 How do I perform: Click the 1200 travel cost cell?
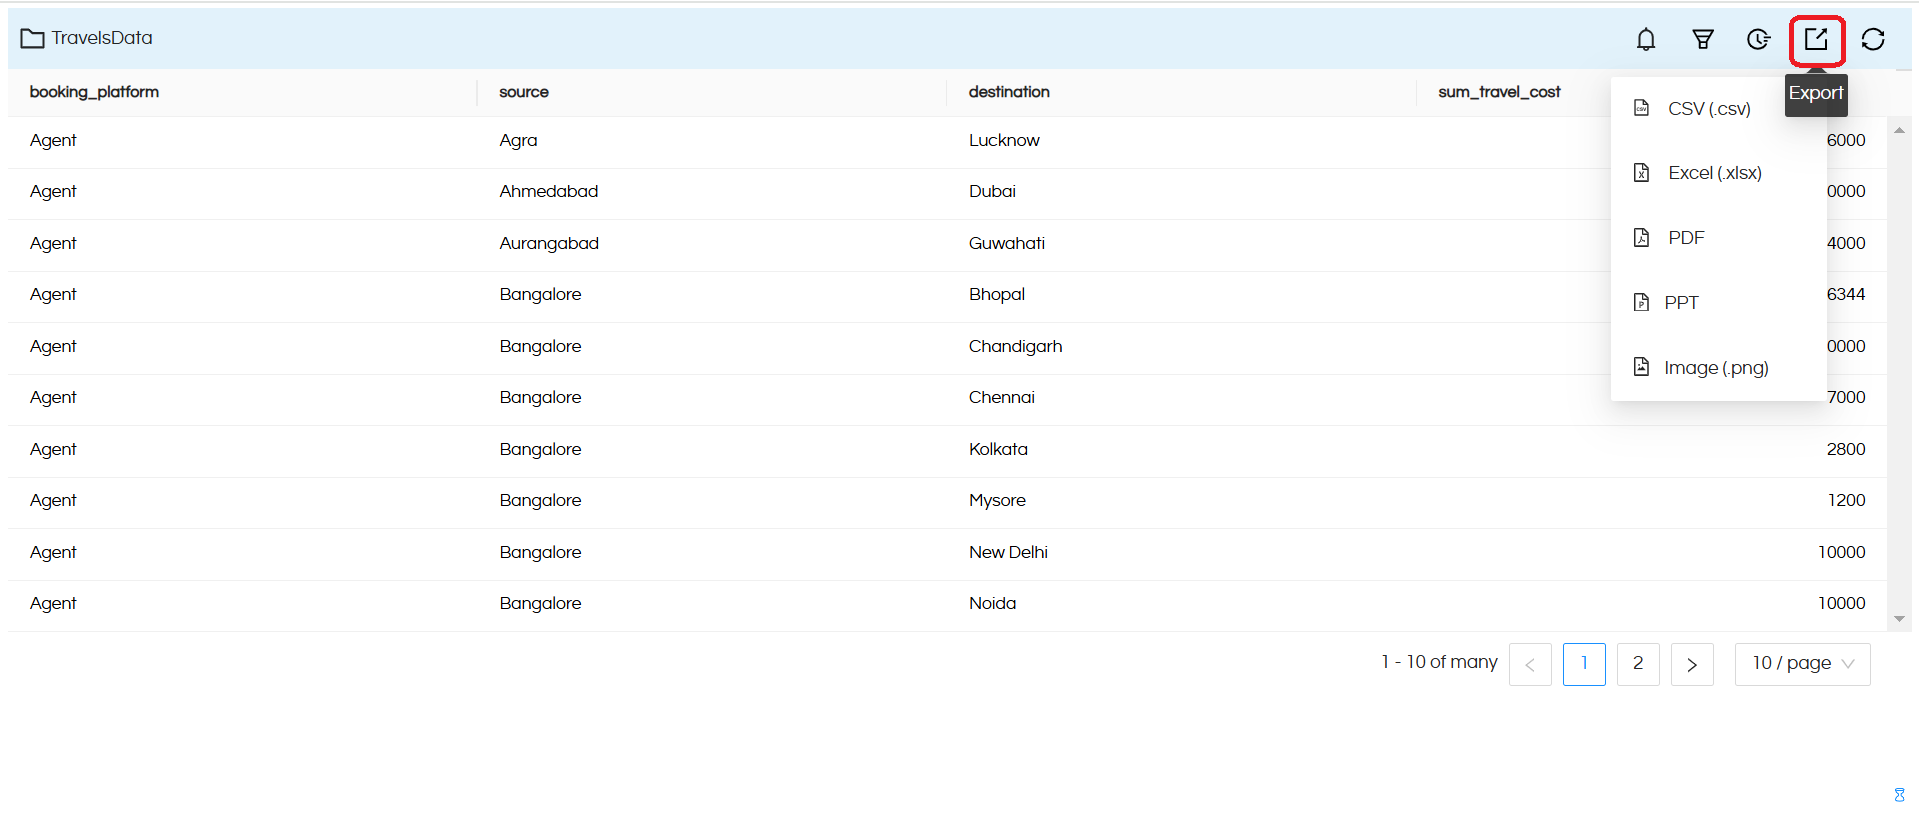tap(1847, 500)
